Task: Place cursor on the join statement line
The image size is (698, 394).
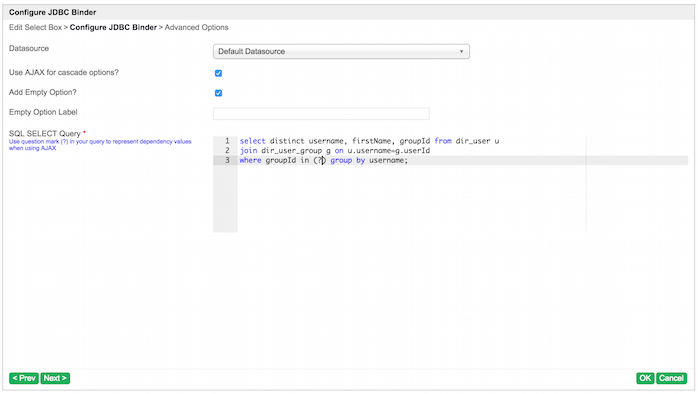Action: click(335, 150)
